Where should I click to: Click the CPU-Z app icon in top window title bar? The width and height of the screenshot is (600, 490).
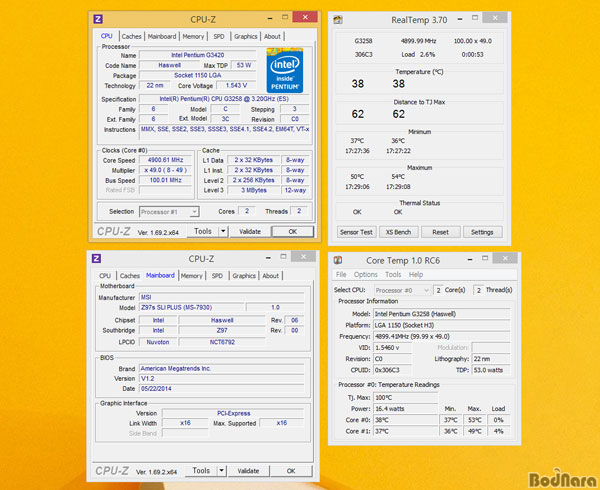[98, 19]
